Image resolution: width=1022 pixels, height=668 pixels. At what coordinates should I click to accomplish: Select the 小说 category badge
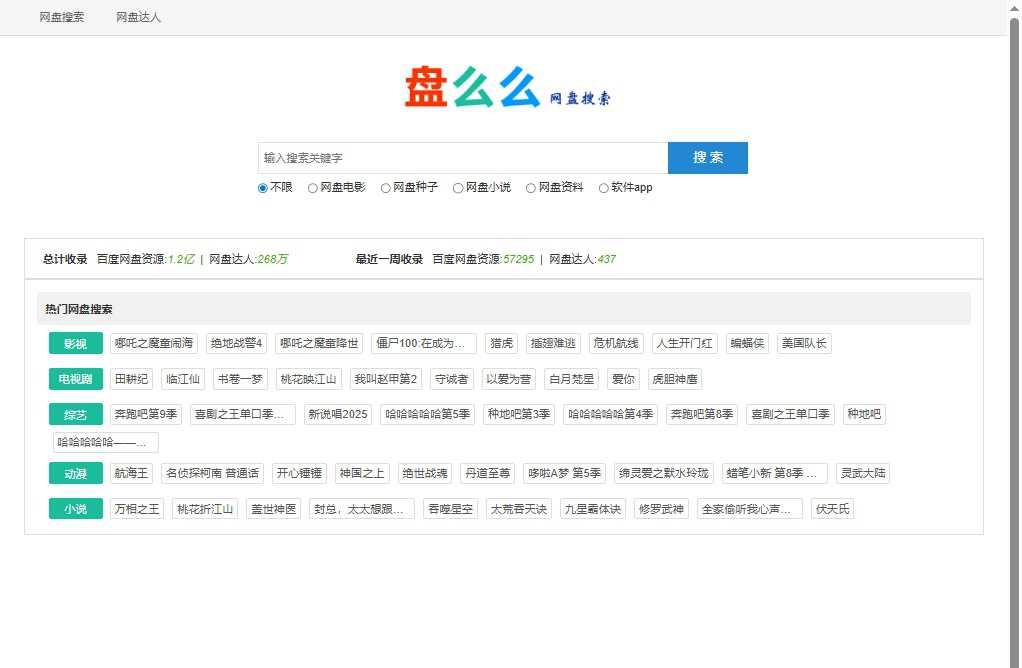[75, 508]
